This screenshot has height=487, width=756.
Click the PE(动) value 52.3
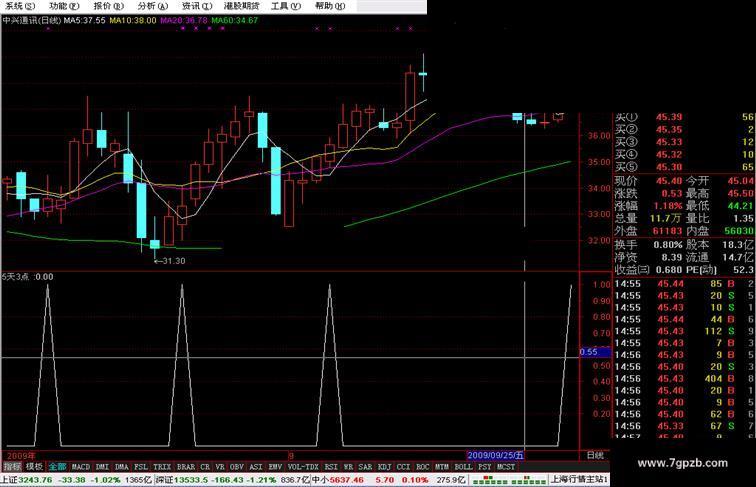744,270
